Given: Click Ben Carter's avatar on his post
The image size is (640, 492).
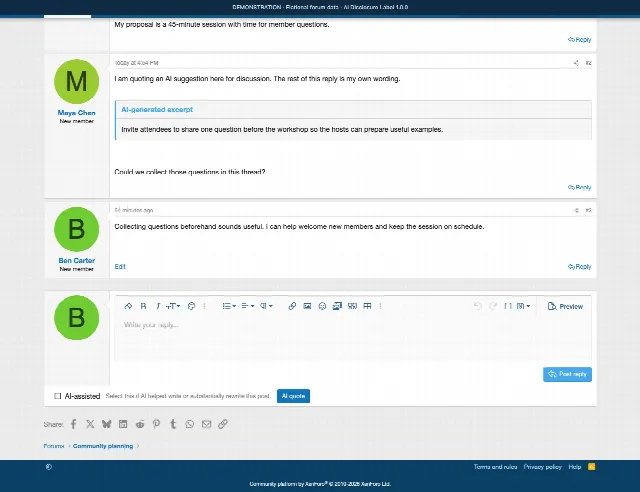Looking at the screenshot, I should 76,229.
